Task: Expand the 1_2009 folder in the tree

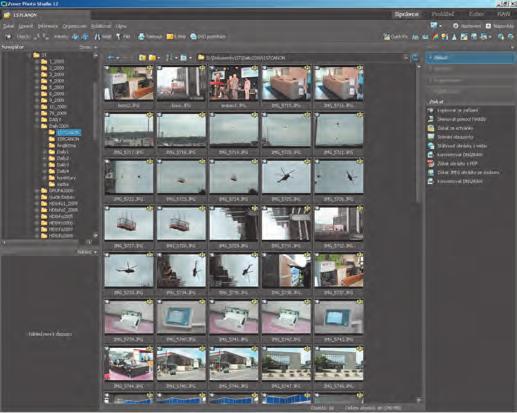Action: pyautogui.click(x=37, y=62)
